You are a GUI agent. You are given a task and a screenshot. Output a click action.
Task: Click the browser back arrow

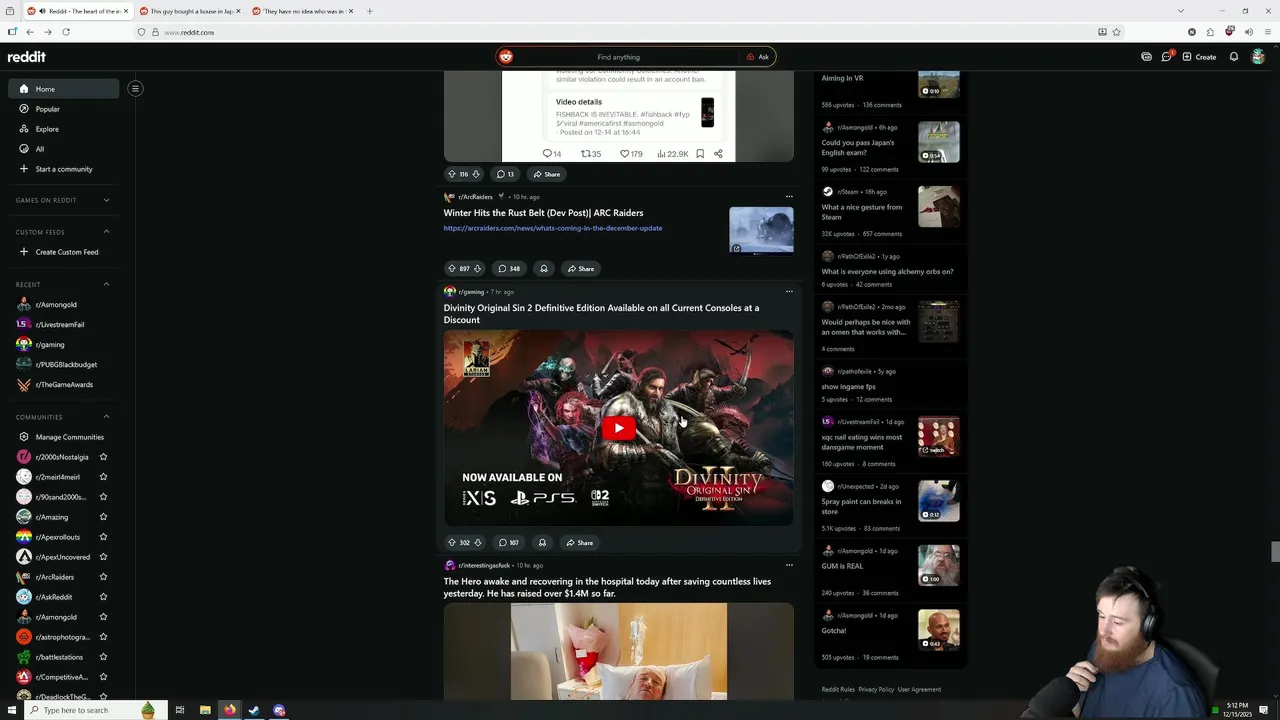(29, 32)
